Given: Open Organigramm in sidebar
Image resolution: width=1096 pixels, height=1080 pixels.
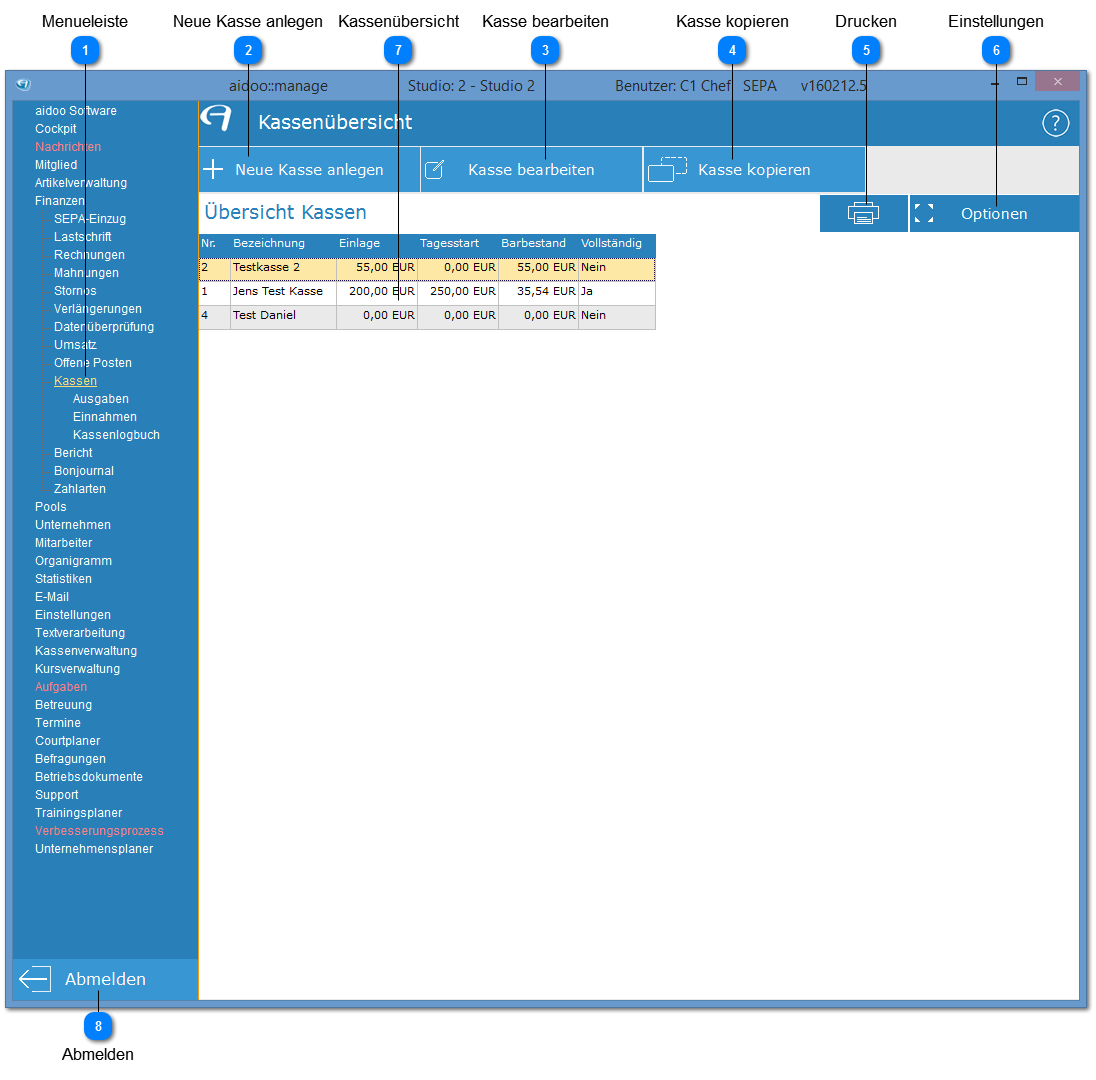Looking at the screenshot, I should tap(73, 561).
